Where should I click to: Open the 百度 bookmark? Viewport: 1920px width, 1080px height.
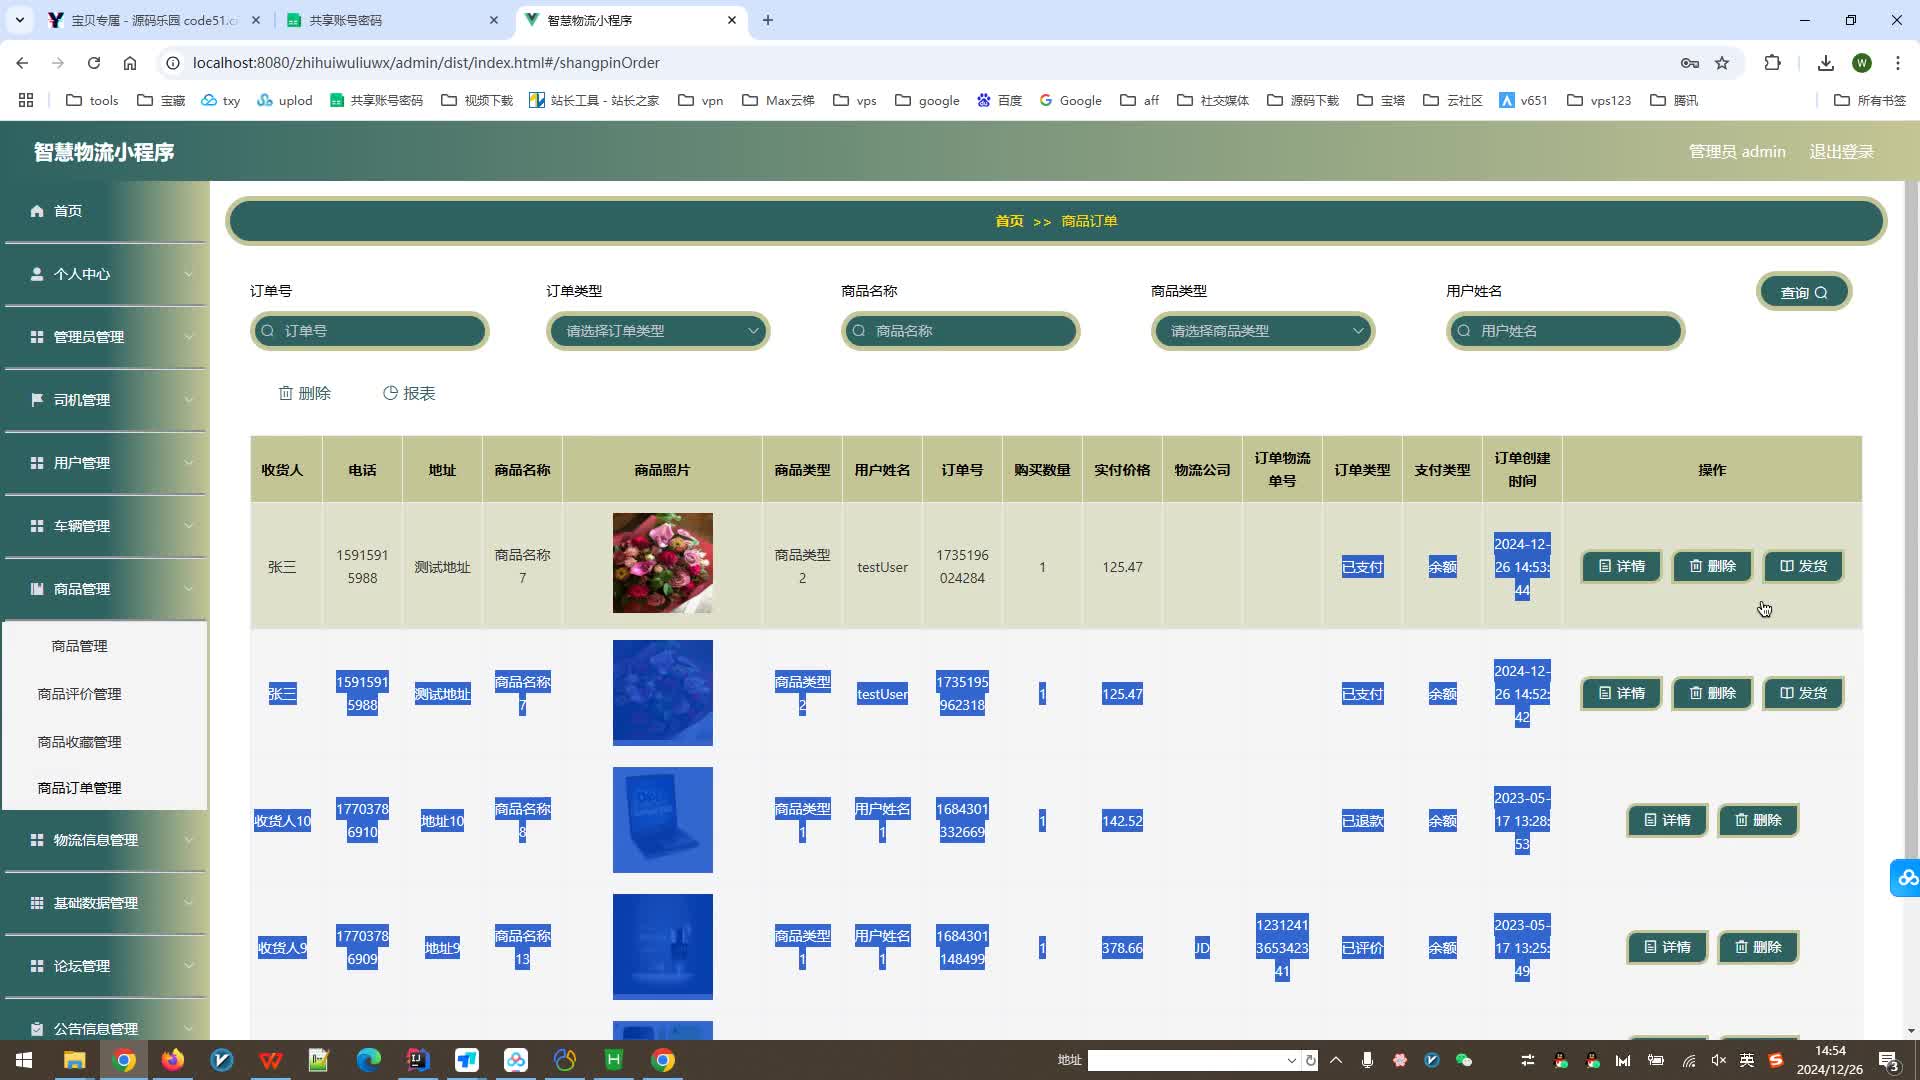(999, 100)
